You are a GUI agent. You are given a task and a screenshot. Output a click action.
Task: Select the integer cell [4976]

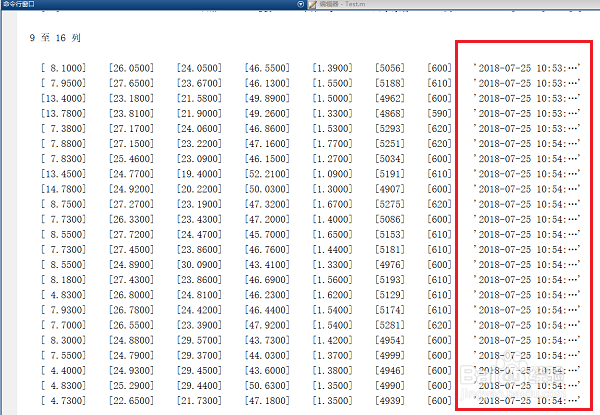[x=390, y=265]
